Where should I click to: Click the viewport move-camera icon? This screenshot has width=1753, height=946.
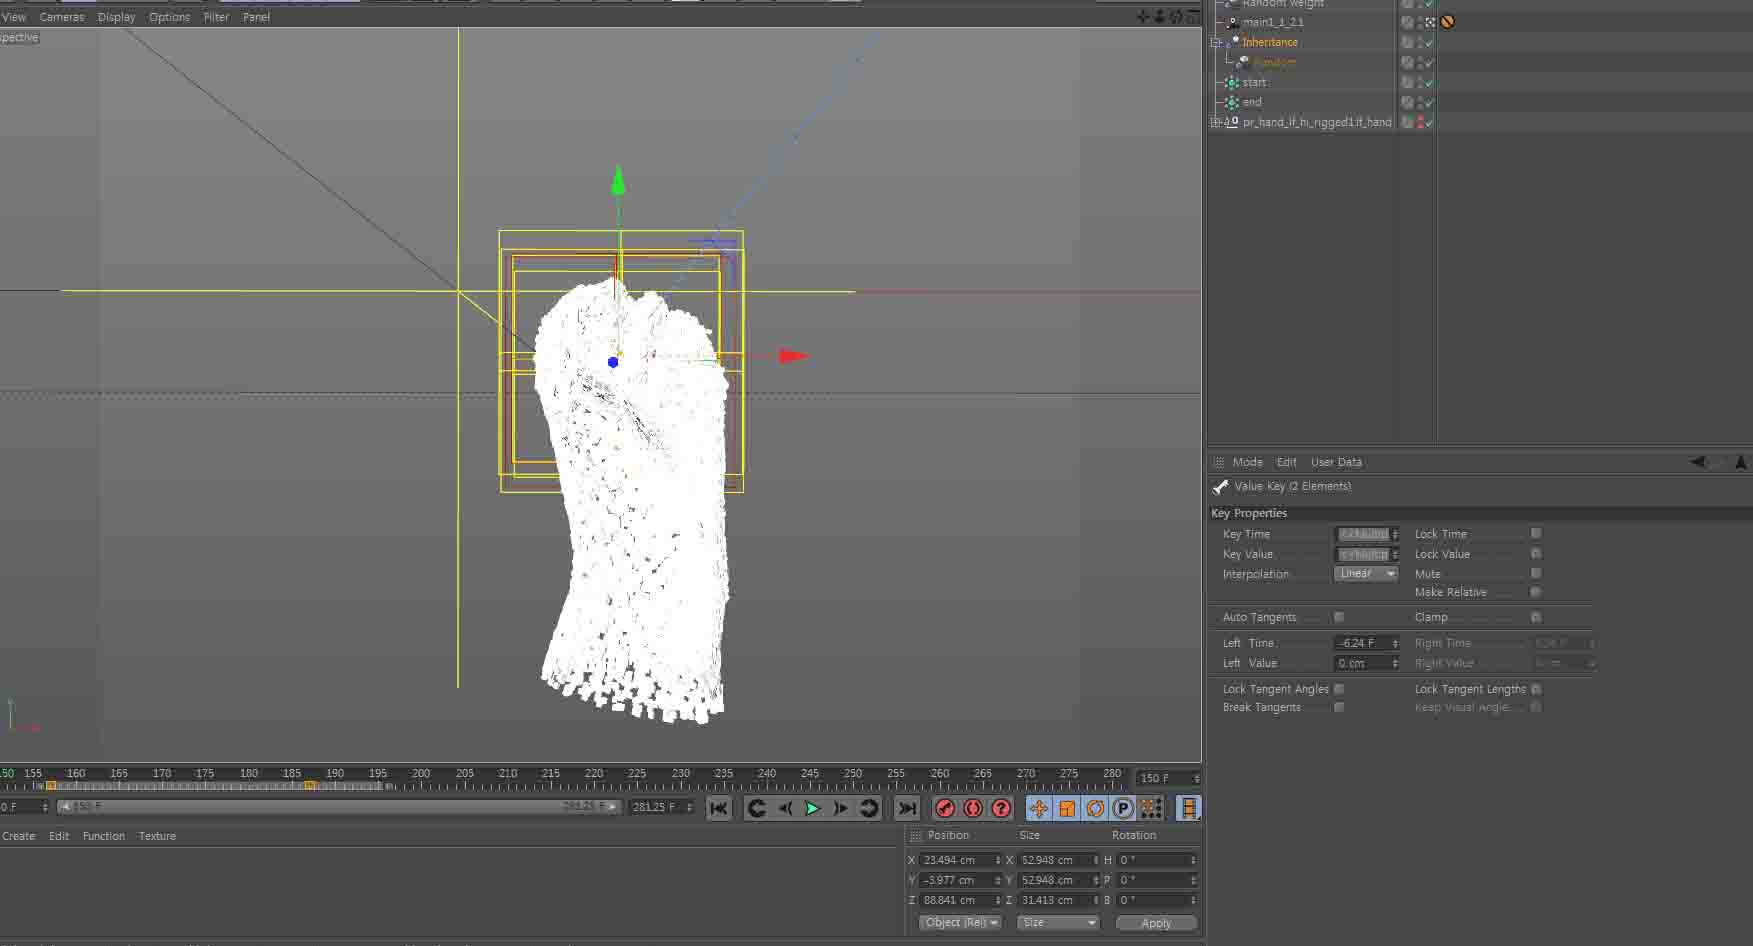[1143, 16]
